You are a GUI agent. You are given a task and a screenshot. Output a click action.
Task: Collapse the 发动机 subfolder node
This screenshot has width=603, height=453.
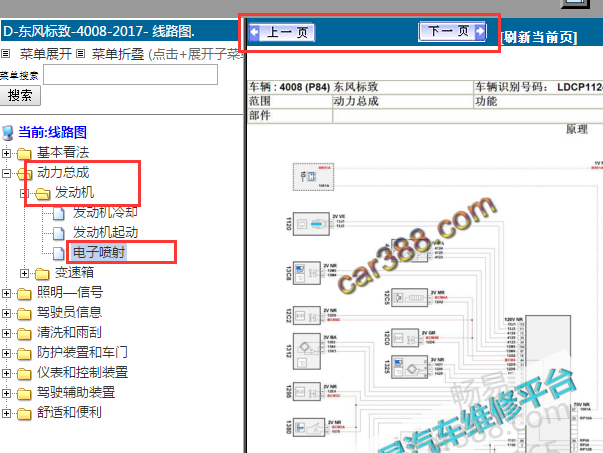[x=24, y=193]
